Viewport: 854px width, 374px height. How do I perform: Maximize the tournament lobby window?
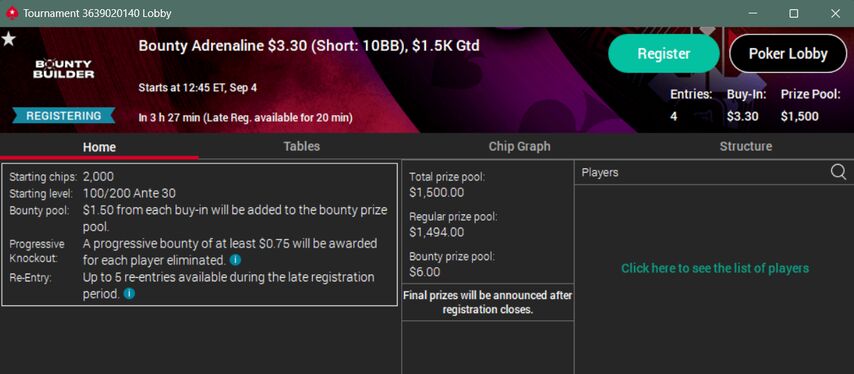pyautogui.click(x=794, y=14)
